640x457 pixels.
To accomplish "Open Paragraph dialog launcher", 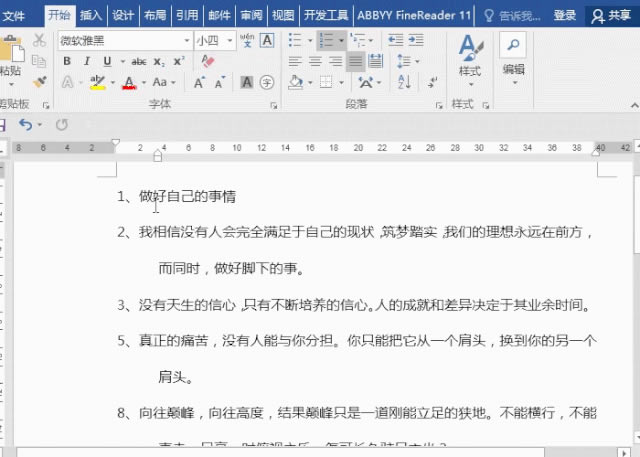I will click(x=439, y=106).
